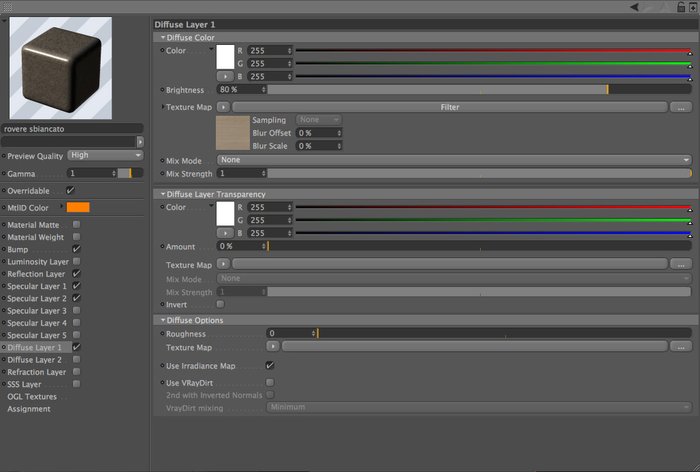Screen dimensions: 700x472
Task: Enable the SSS Layer checkbox
Action: 76,384
